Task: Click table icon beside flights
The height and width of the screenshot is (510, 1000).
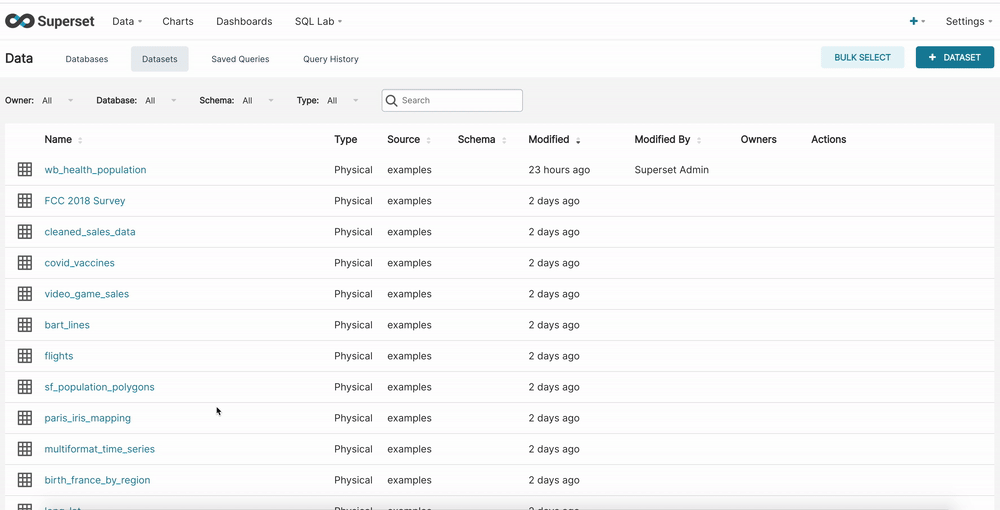Action: [x=24, y=356]
